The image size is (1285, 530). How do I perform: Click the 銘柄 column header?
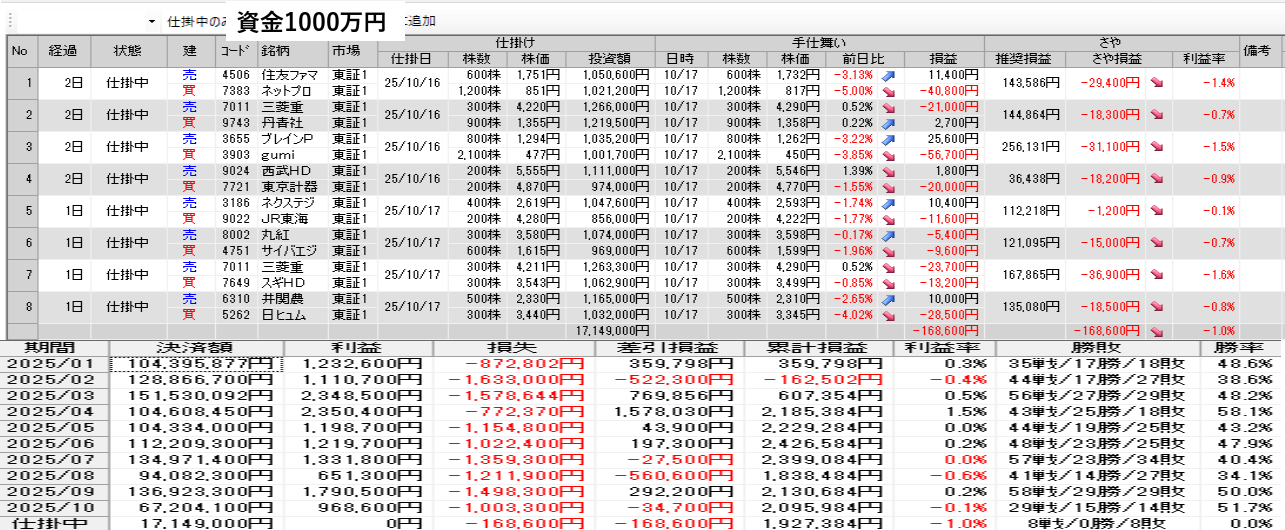292,51
